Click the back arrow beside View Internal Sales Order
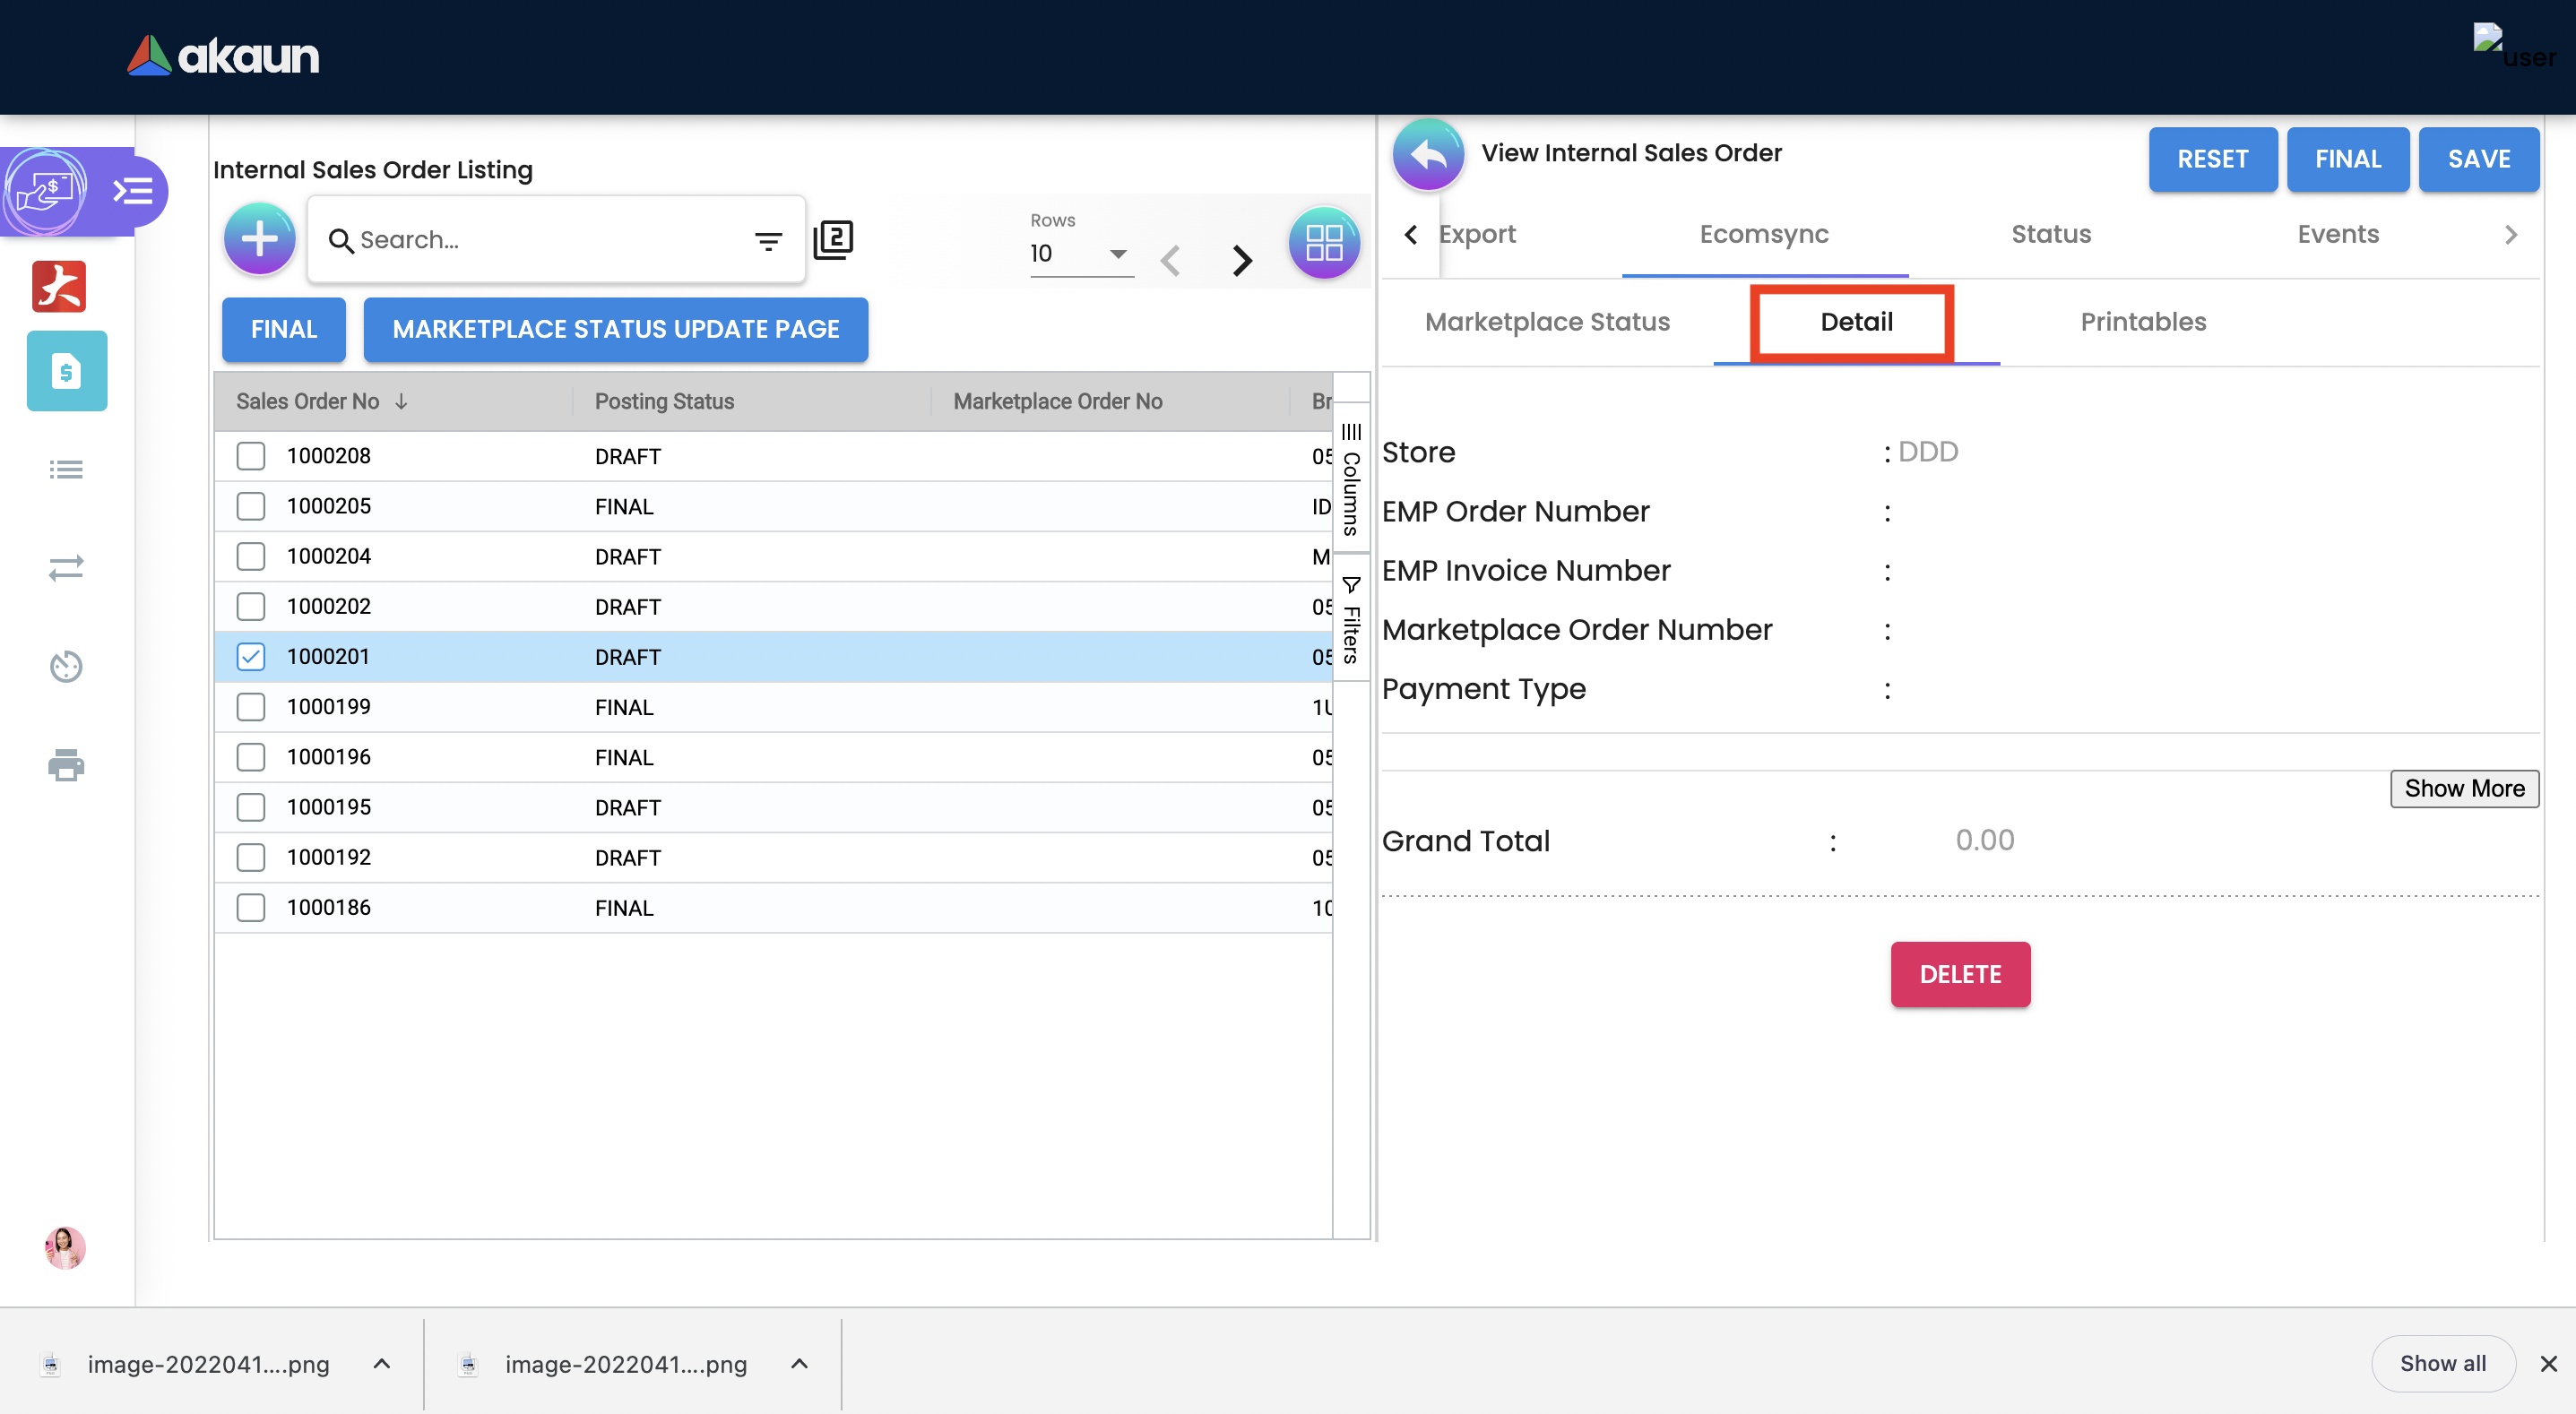The width and height of the screenshot is (2576, 1414). (x=1427, y=155)
